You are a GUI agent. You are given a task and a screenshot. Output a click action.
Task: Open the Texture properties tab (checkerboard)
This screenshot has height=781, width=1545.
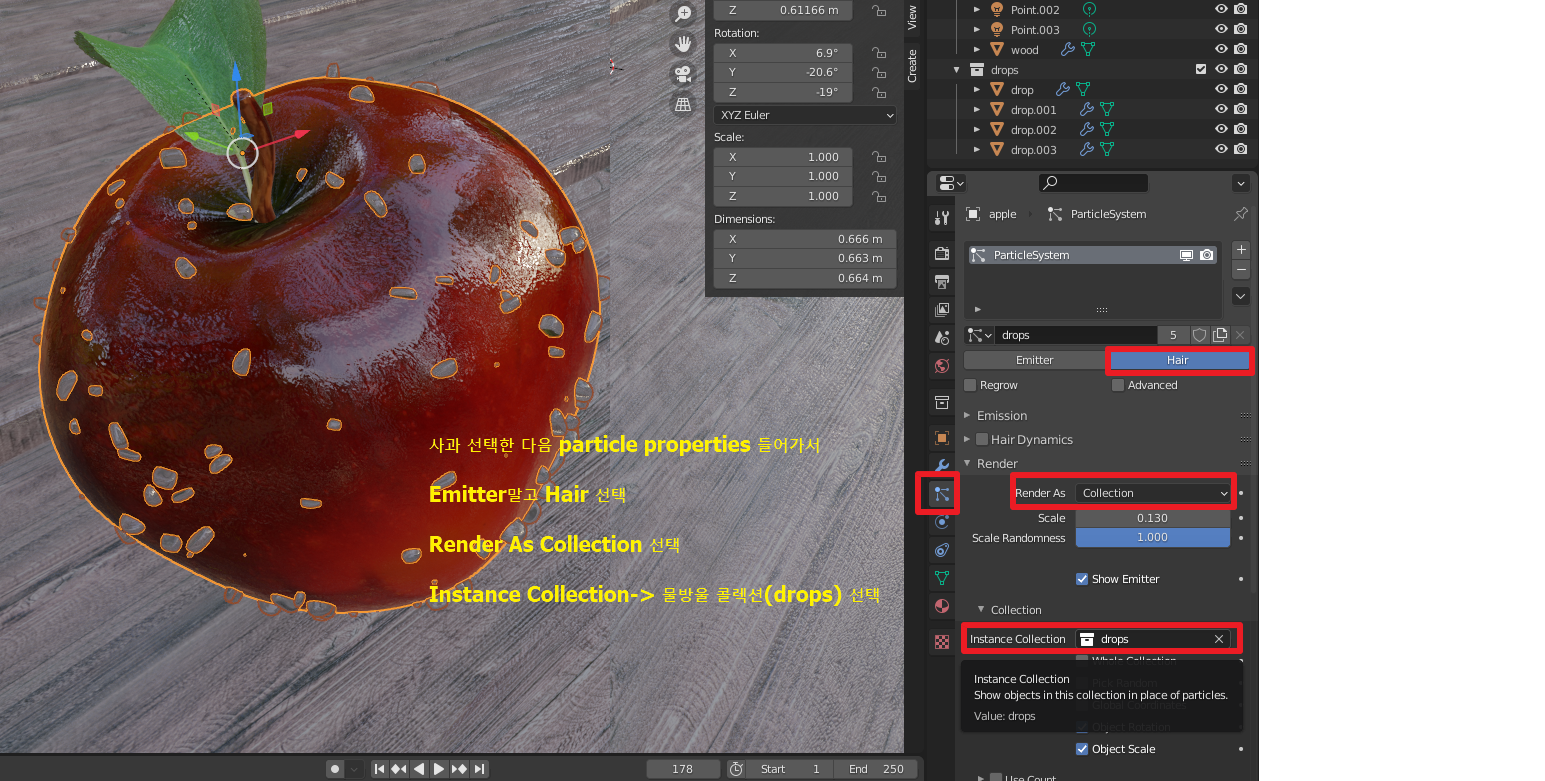941,642
